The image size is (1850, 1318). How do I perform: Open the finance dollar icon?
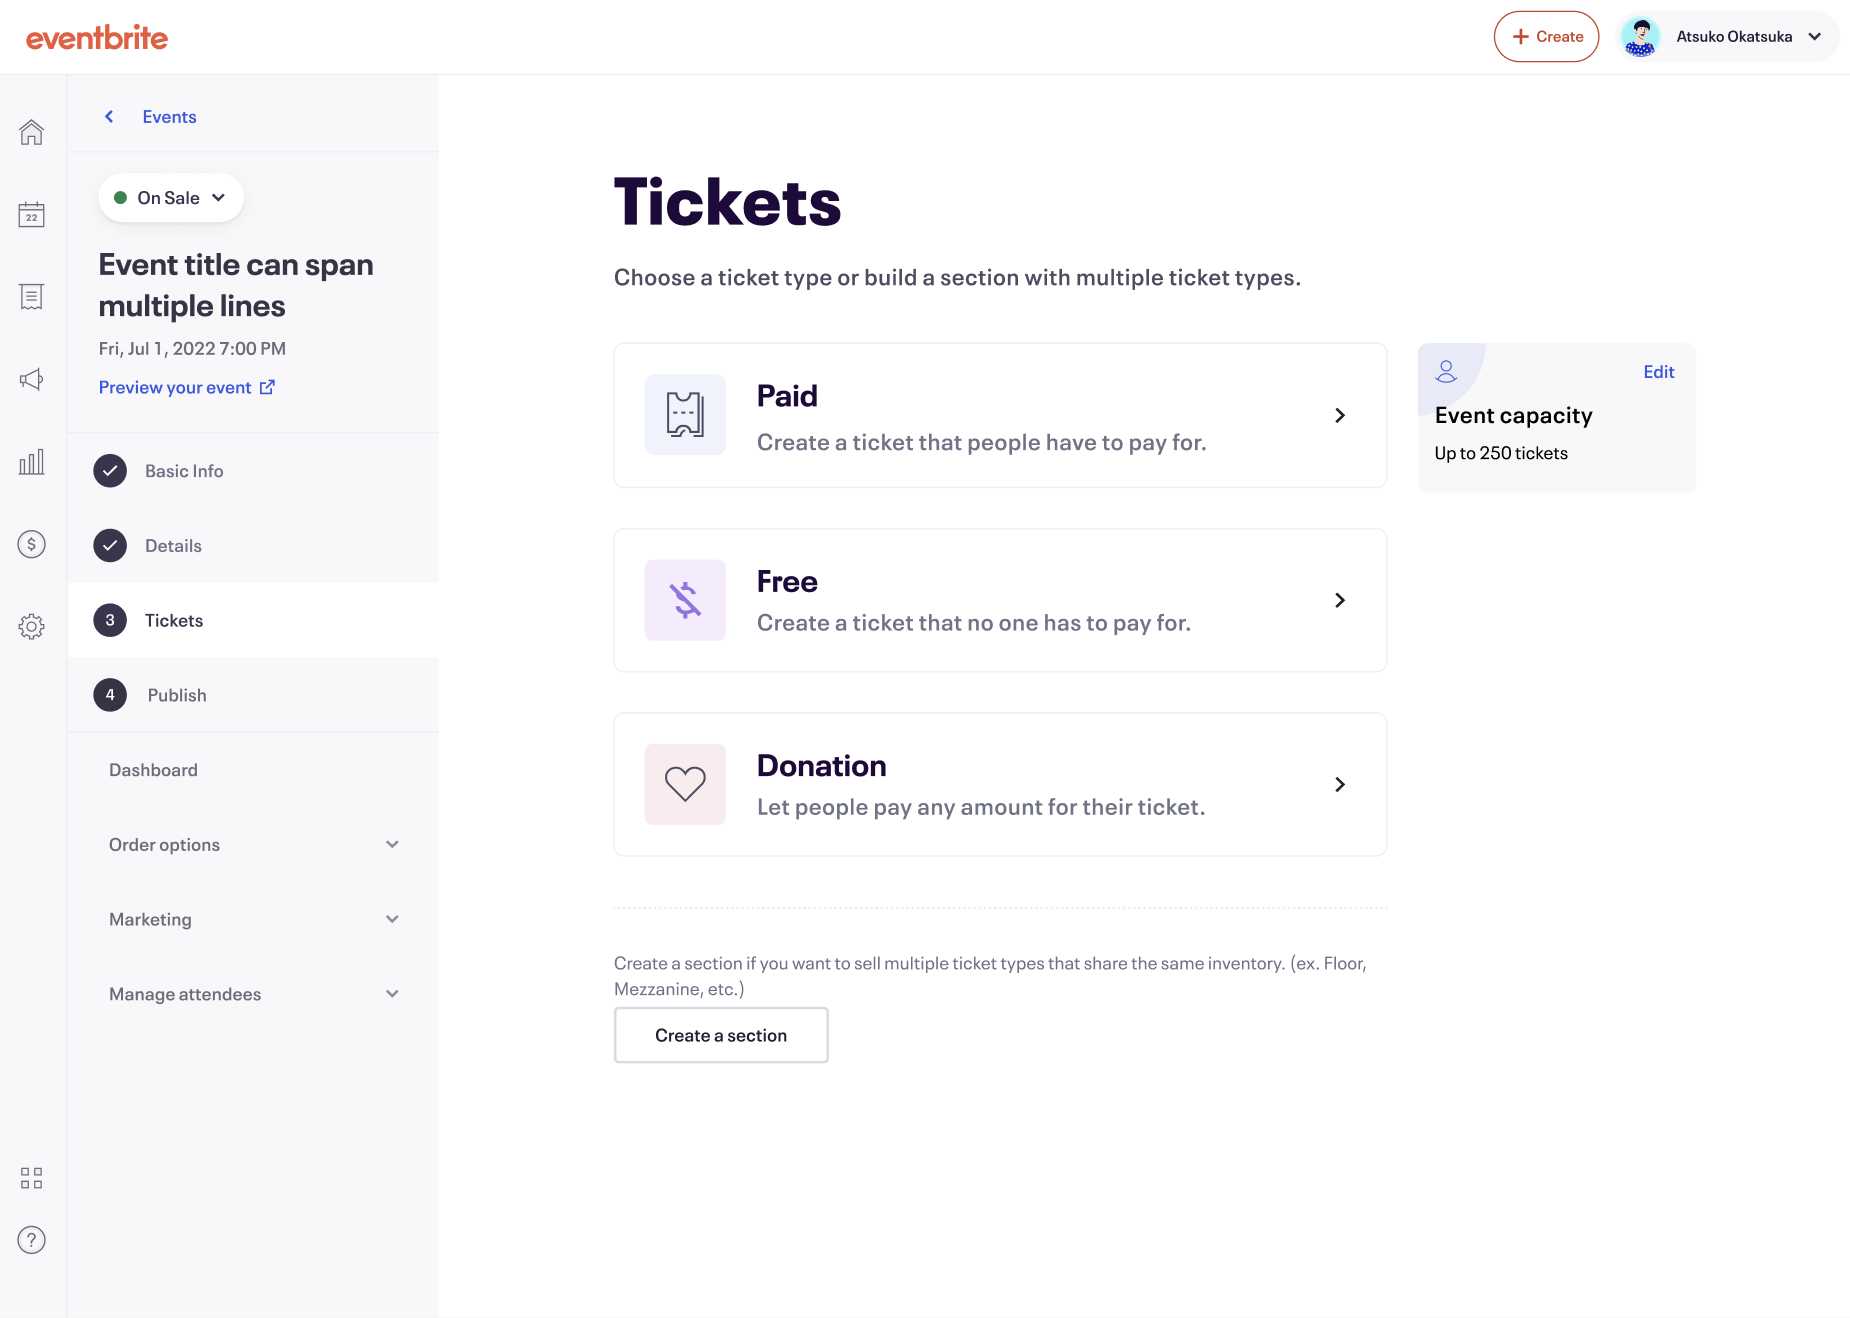click(32, 544)
